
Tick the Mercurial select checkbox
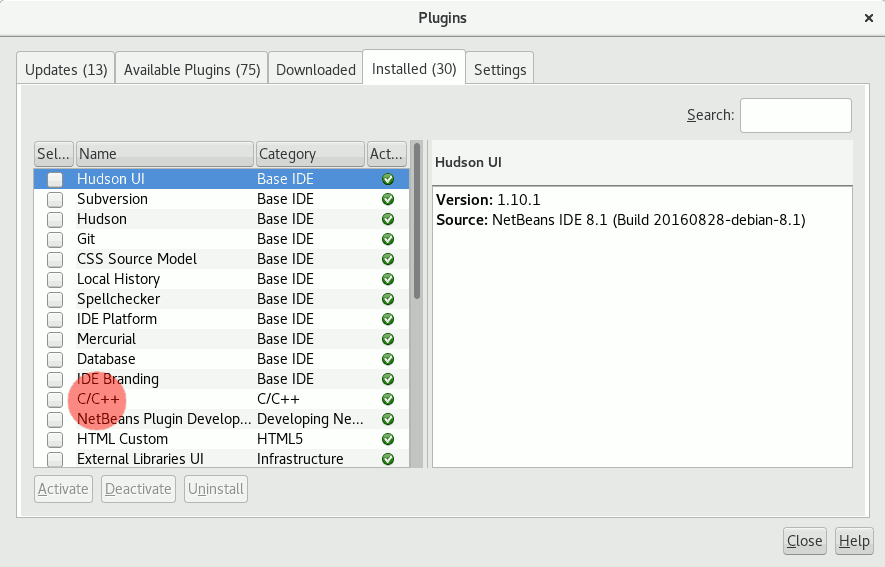pyautogui.click(x=55, y=340)
